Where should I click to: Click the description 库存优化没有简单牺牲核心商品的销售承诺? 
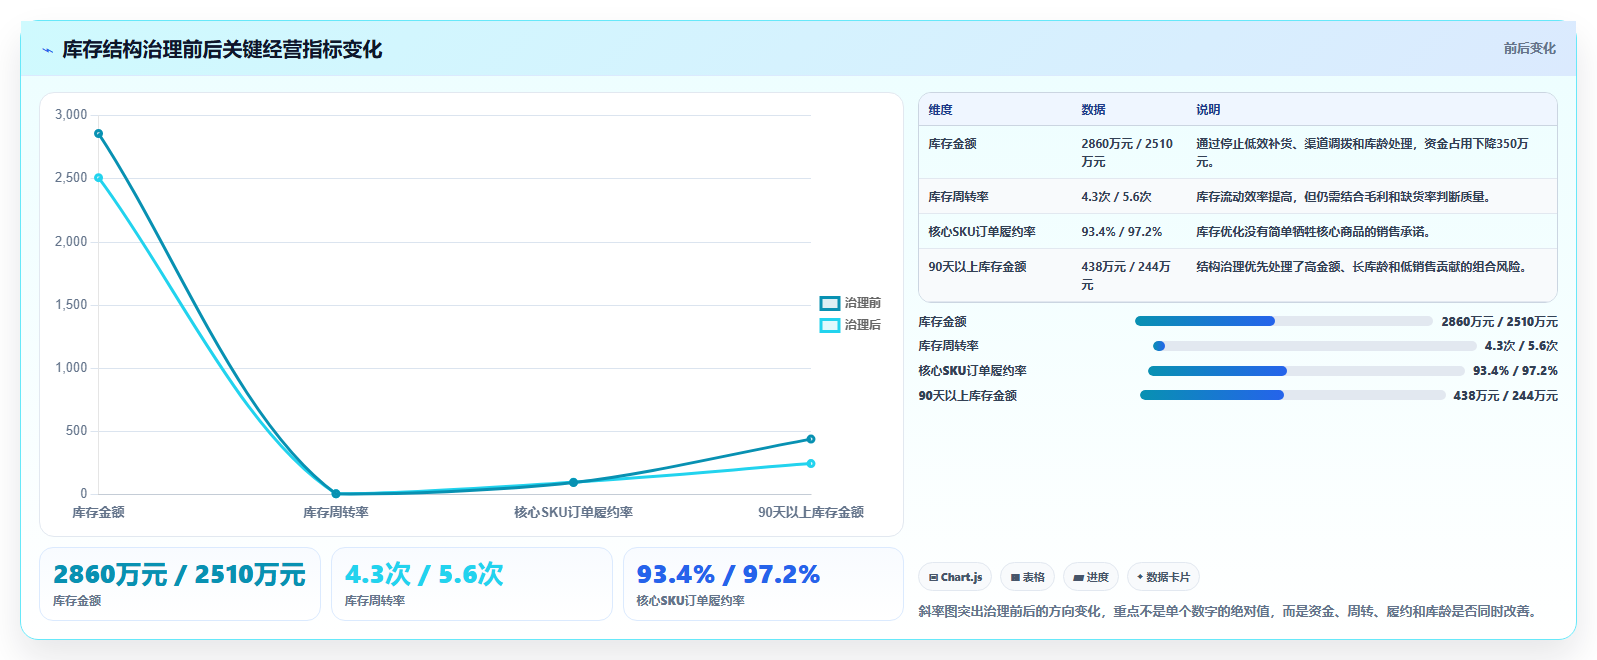click(x=1314, y=232)
